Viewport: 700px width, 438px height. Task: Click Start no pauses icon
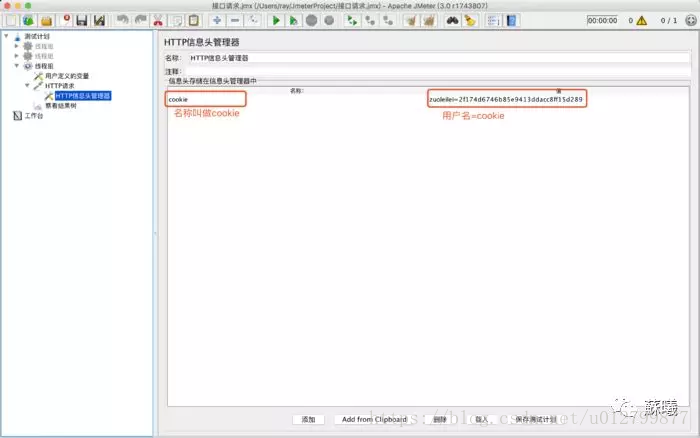293,21
